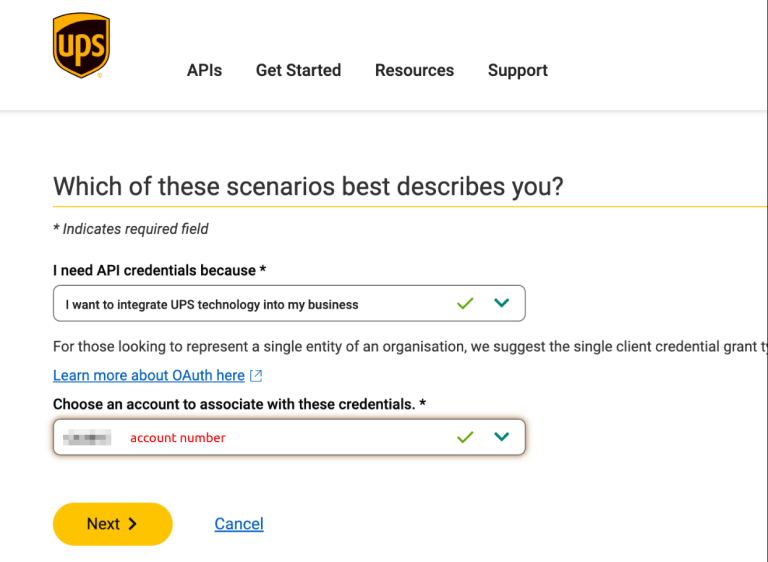Open the APIs menu
The width and height of the screenshot is (768, 562).
[x=204, y=70]
